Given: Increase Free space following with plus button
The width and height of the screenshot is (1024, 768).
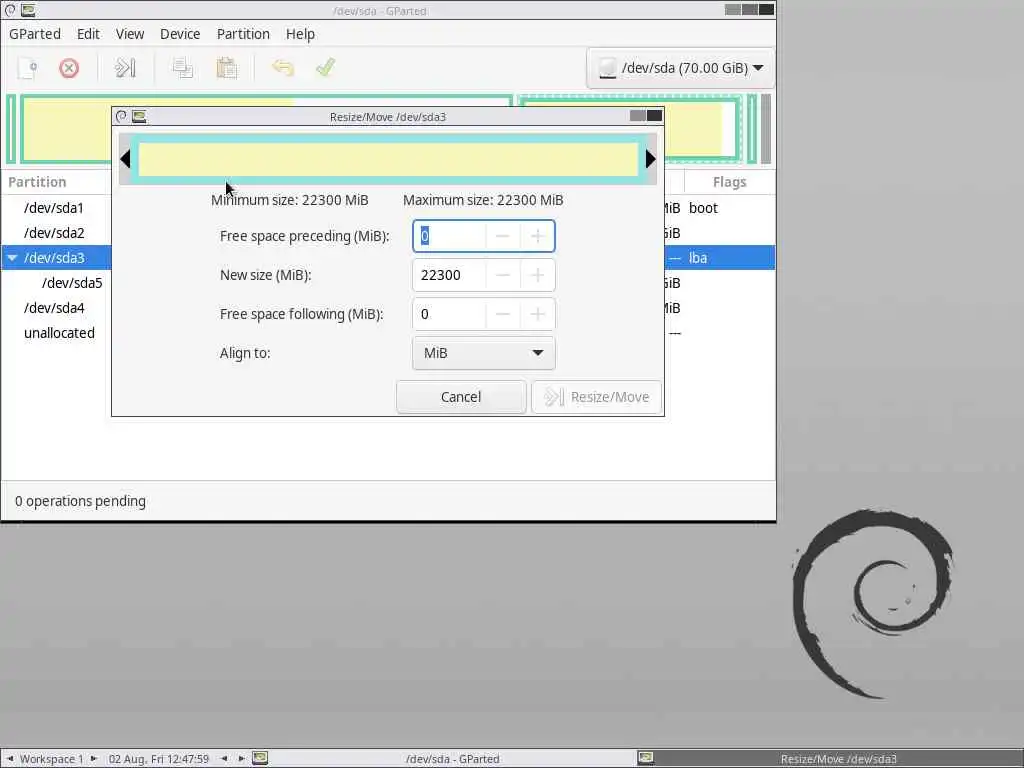Looking at the screenshot, I should pos(537,314).
